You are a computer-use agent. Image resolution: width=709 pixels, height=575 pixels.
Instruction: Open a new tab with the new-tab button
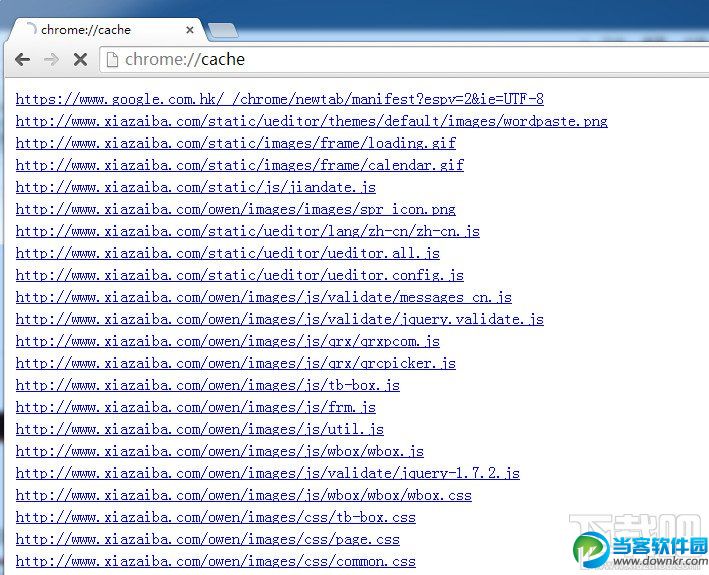(x=223, y=31)
